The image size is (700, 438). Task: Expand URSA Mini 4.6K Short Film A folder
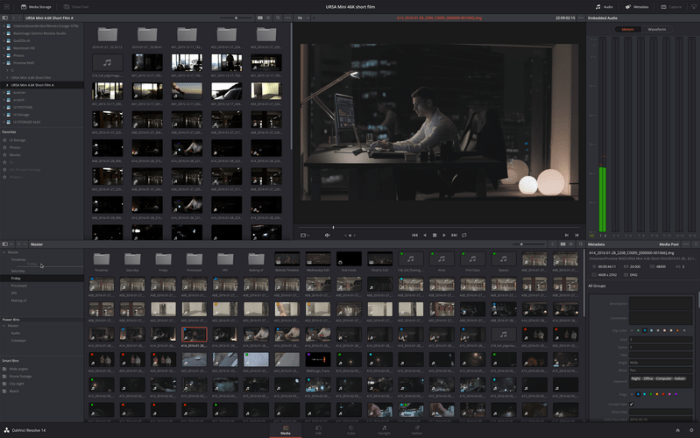(x=7, y=85)
